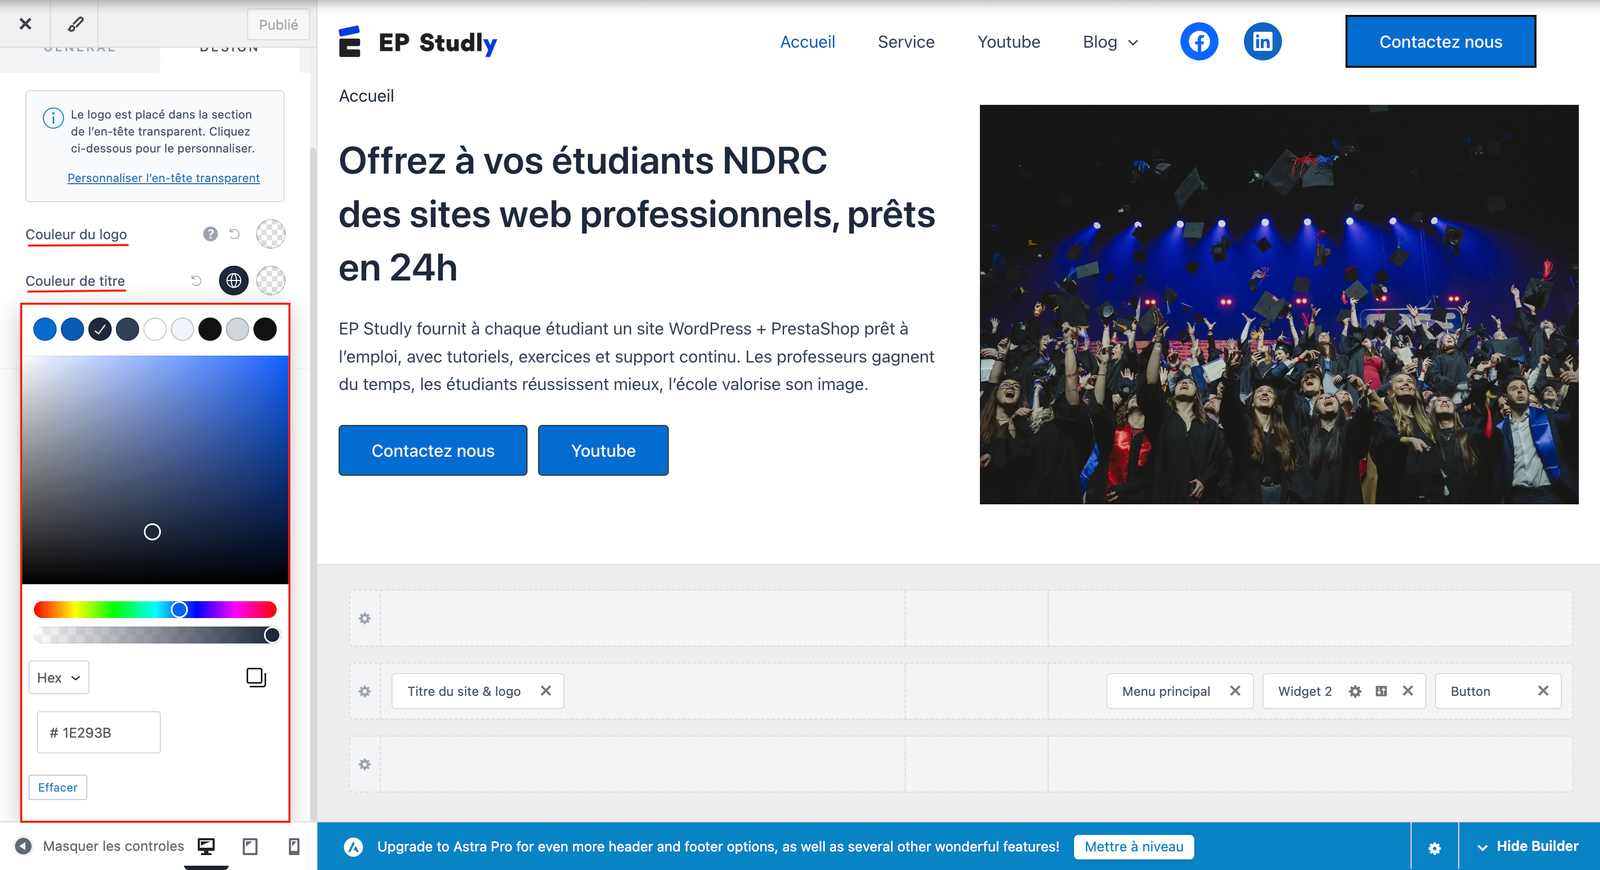The width and height of the screenshot is (1600, 870).
Task: Open the Service menu item
Action: tap(906, 42)
